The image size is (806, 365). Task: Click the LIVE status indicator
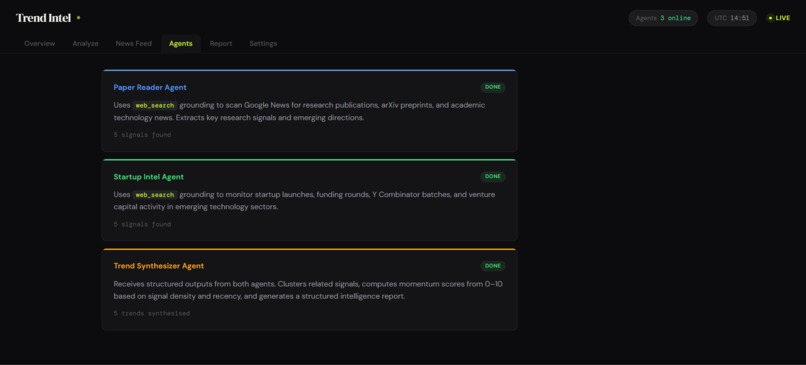click(779, 18)
